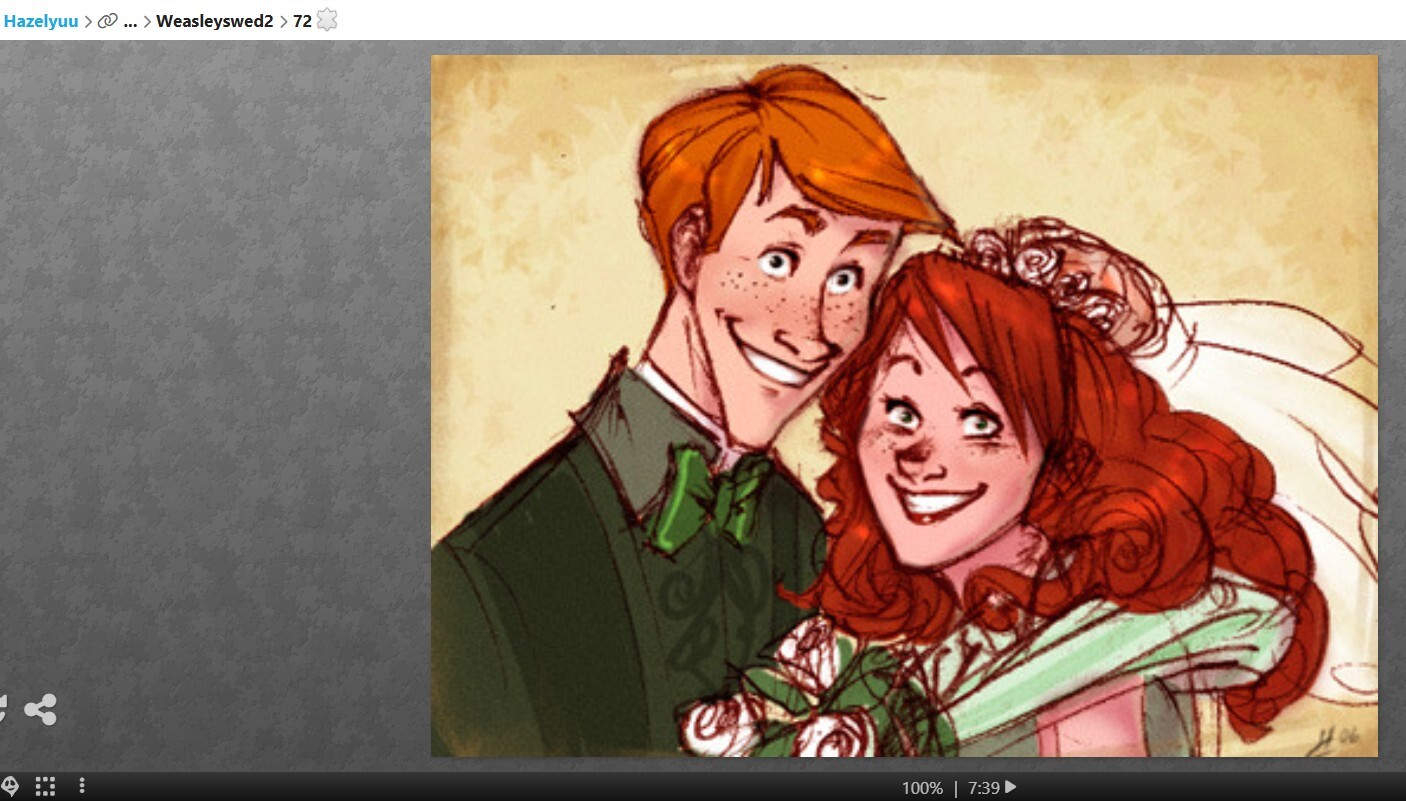Click the gray badge icon beside 72
Viewport: 1406px width, 802px height.
pos(327,20)
